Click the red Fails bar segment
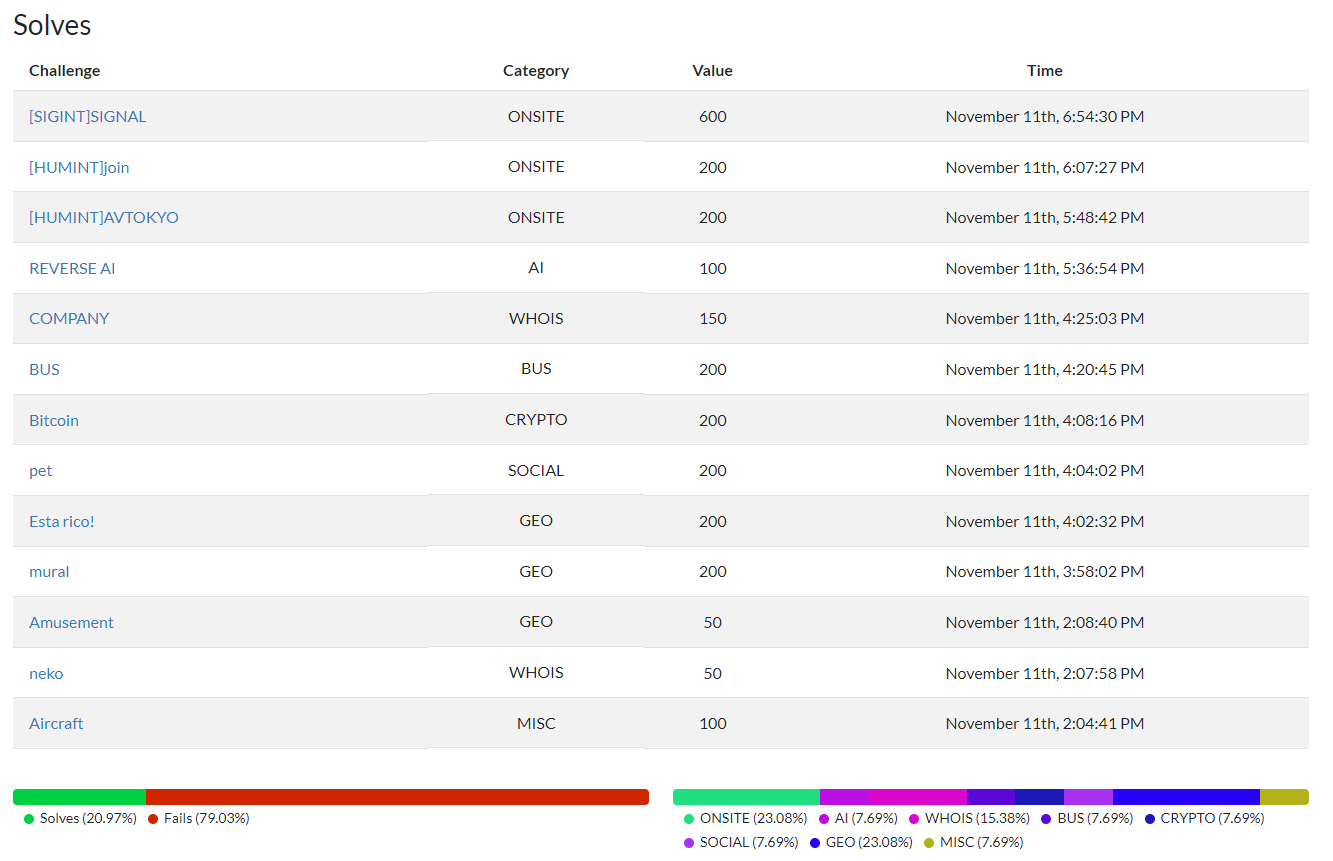Screen dimensions: 1333x861 coord(397,797)
